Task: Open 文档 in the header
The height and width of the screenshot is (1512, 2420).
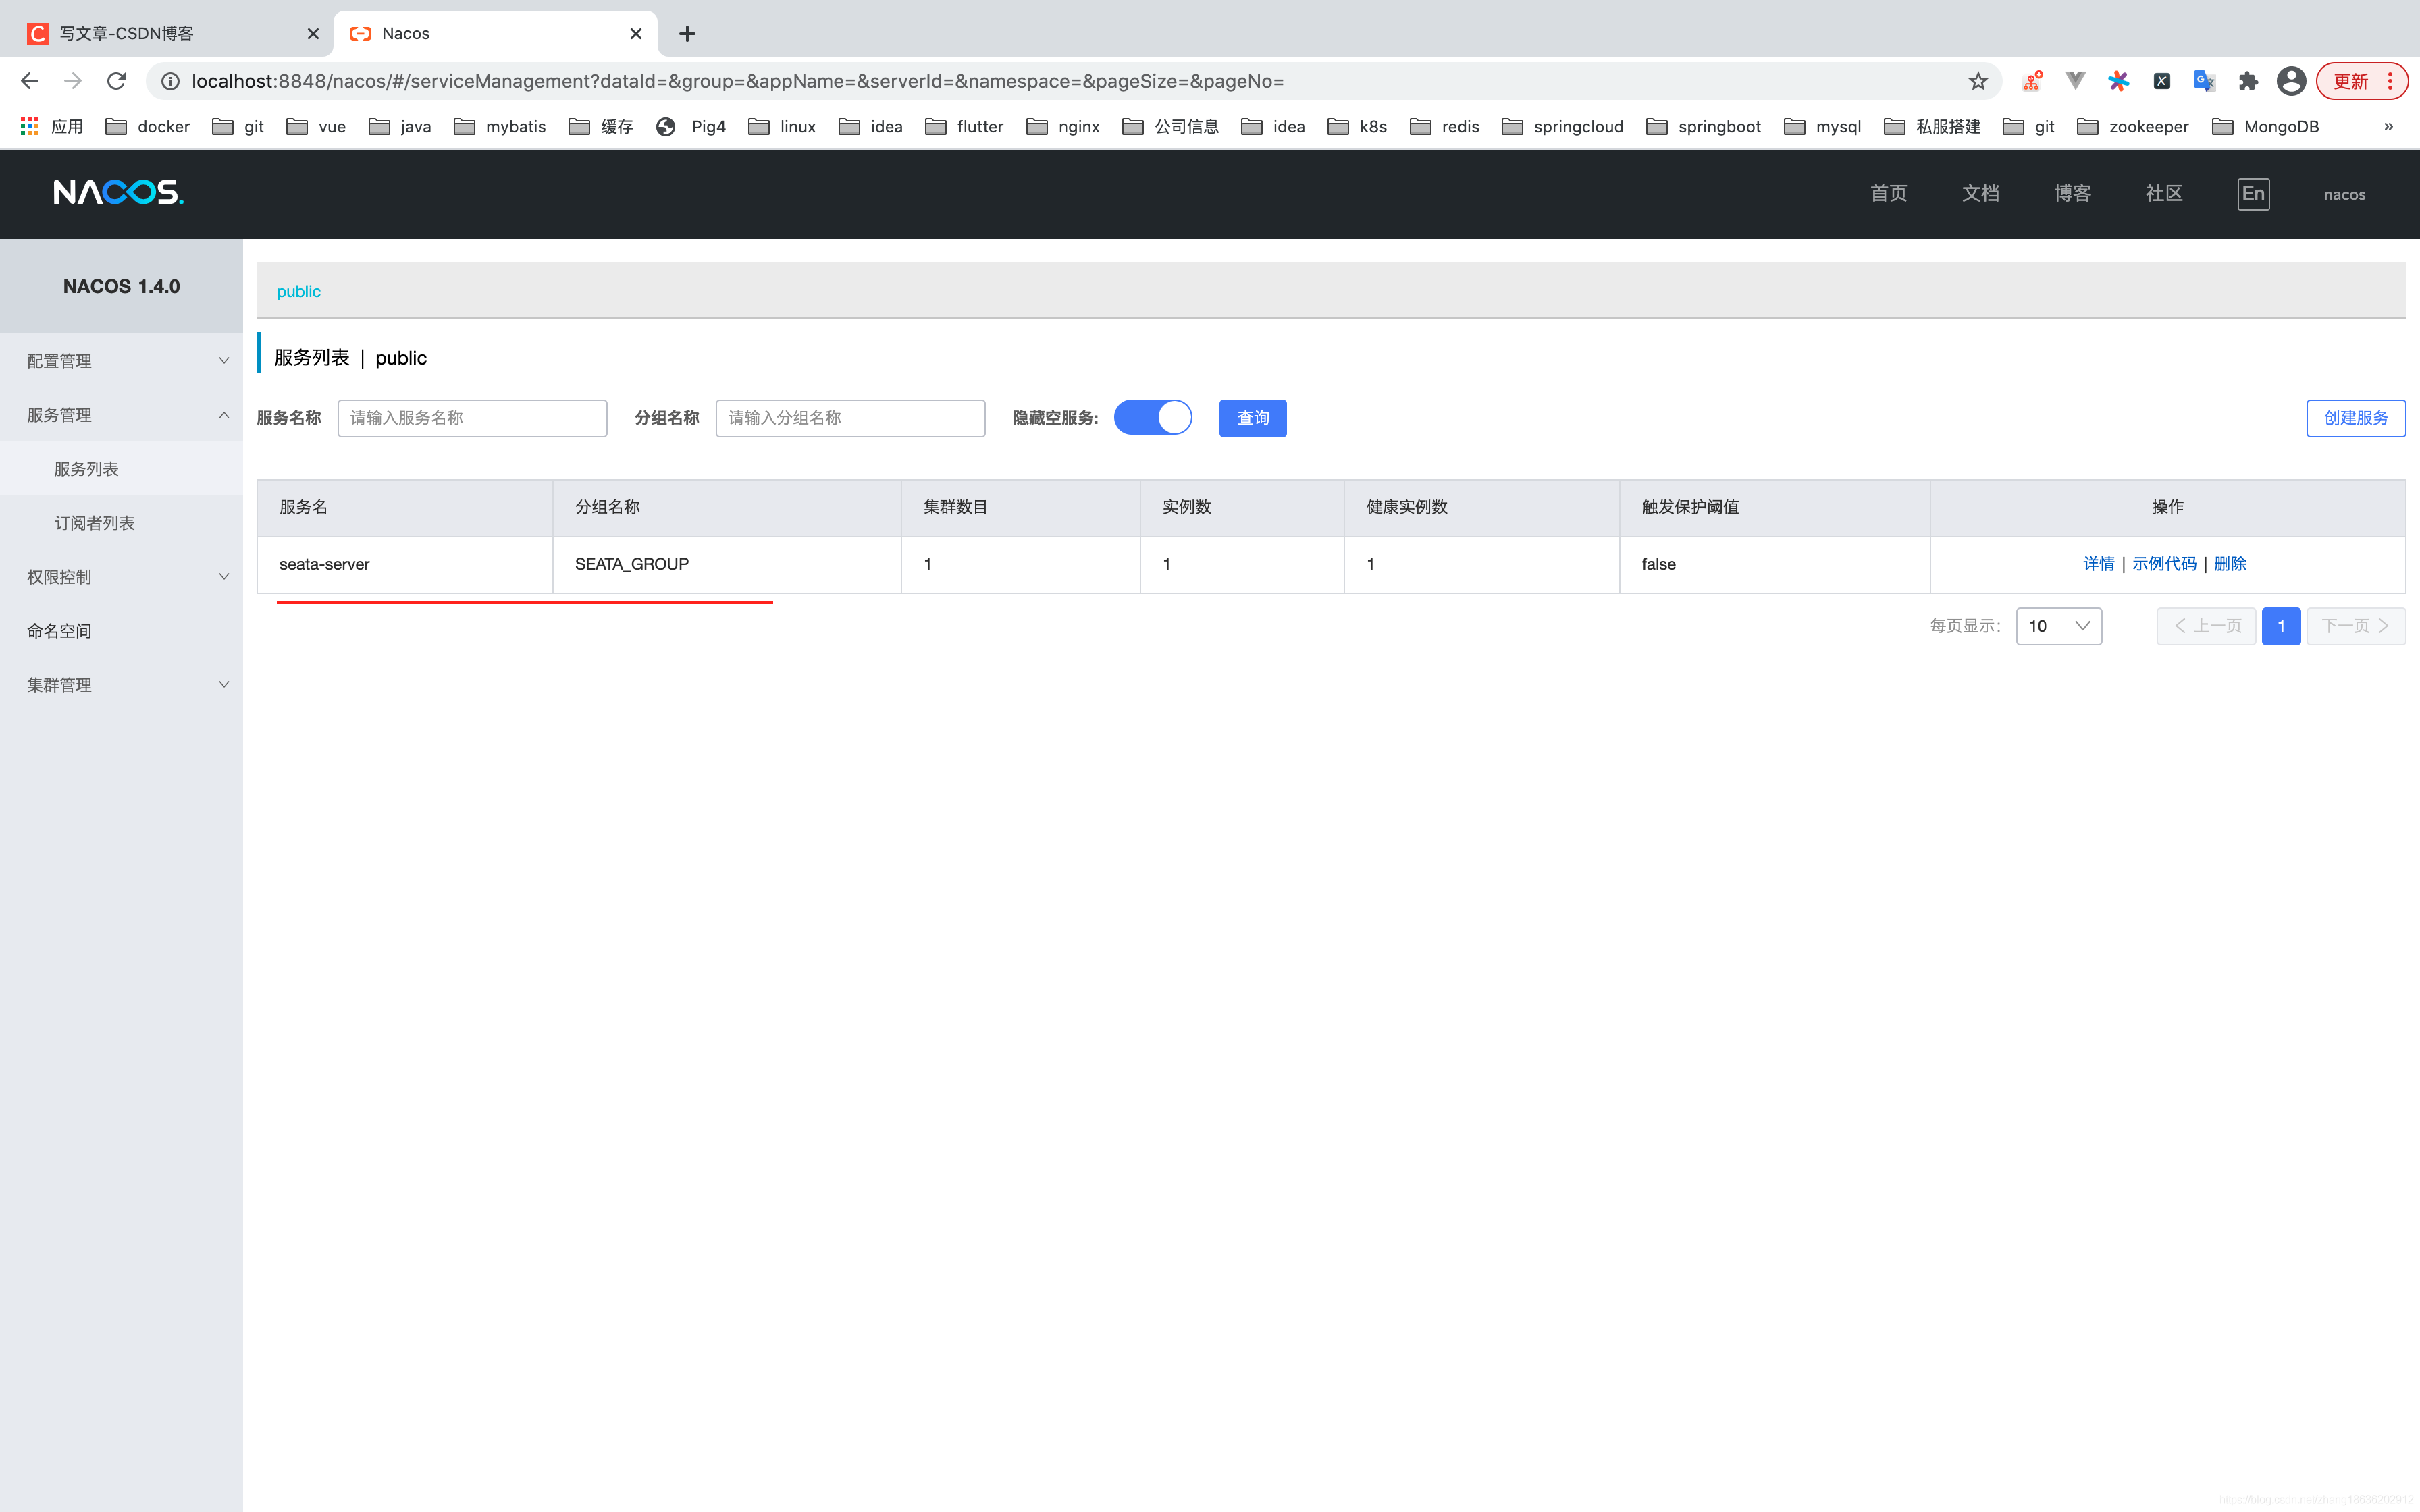Action: click(1980, 193)
